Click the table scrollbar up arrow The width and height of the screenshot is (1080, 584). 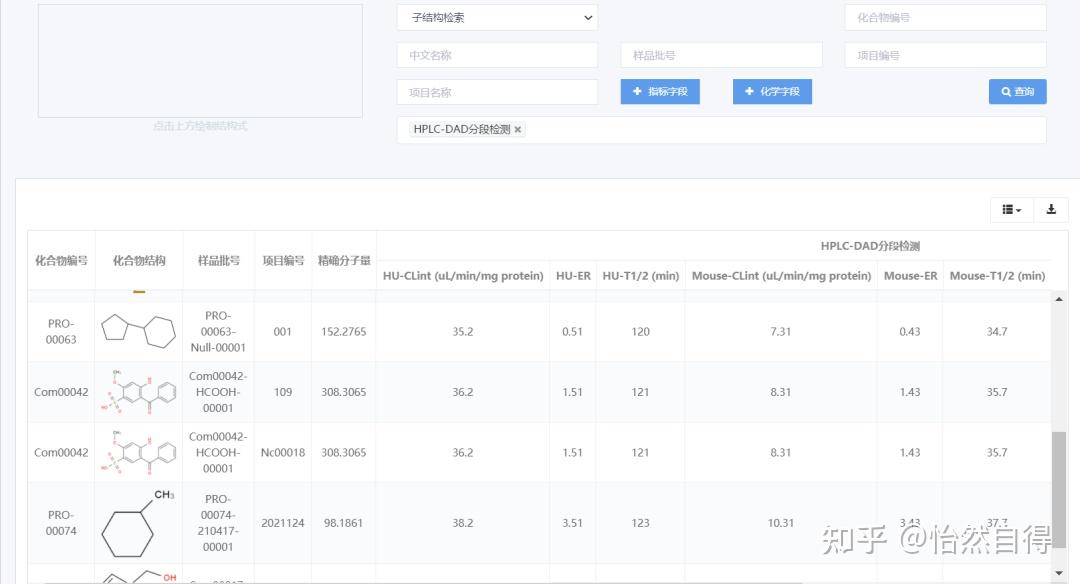(1059, 299)
